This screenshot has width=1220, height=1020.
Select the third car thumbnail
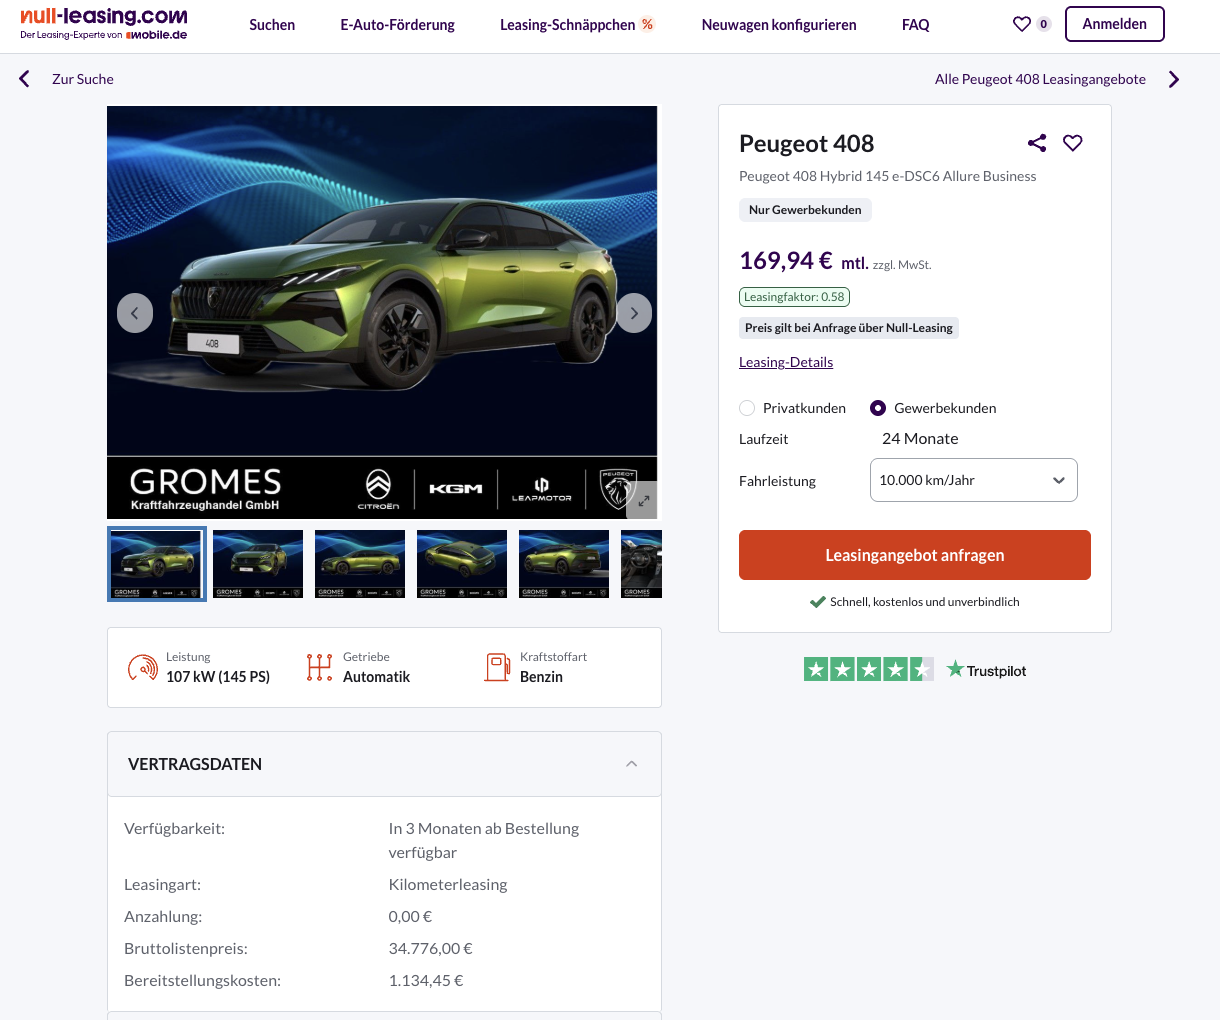pos(360,564)
